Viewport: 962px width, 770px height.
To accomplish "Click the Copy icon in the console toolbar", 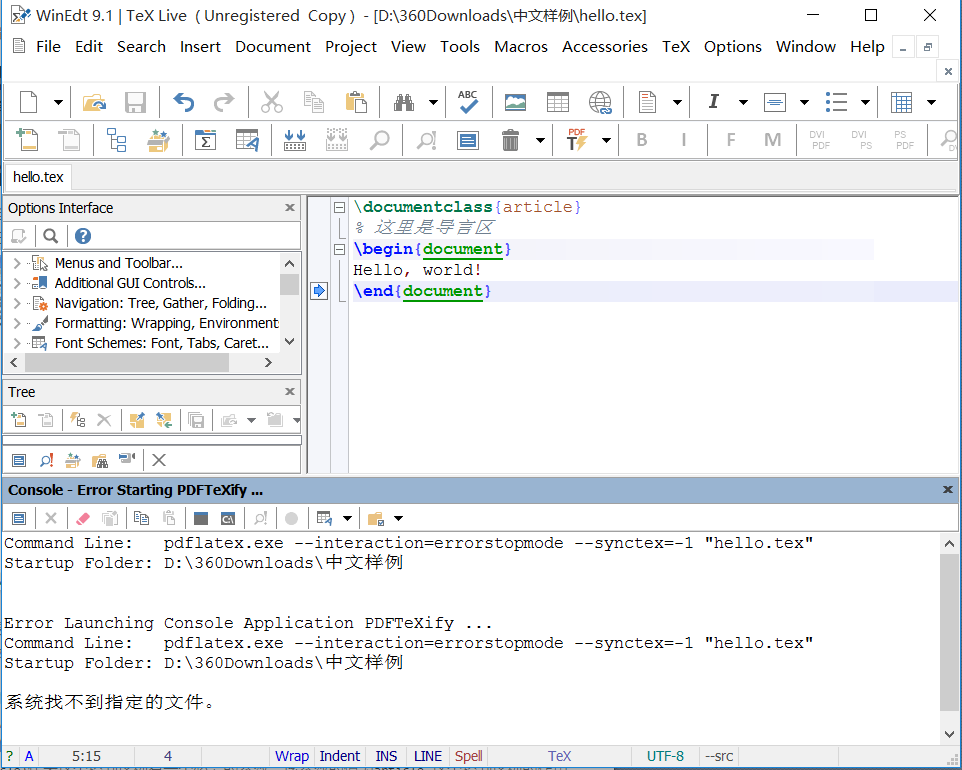I will click(x=140, y=517).
